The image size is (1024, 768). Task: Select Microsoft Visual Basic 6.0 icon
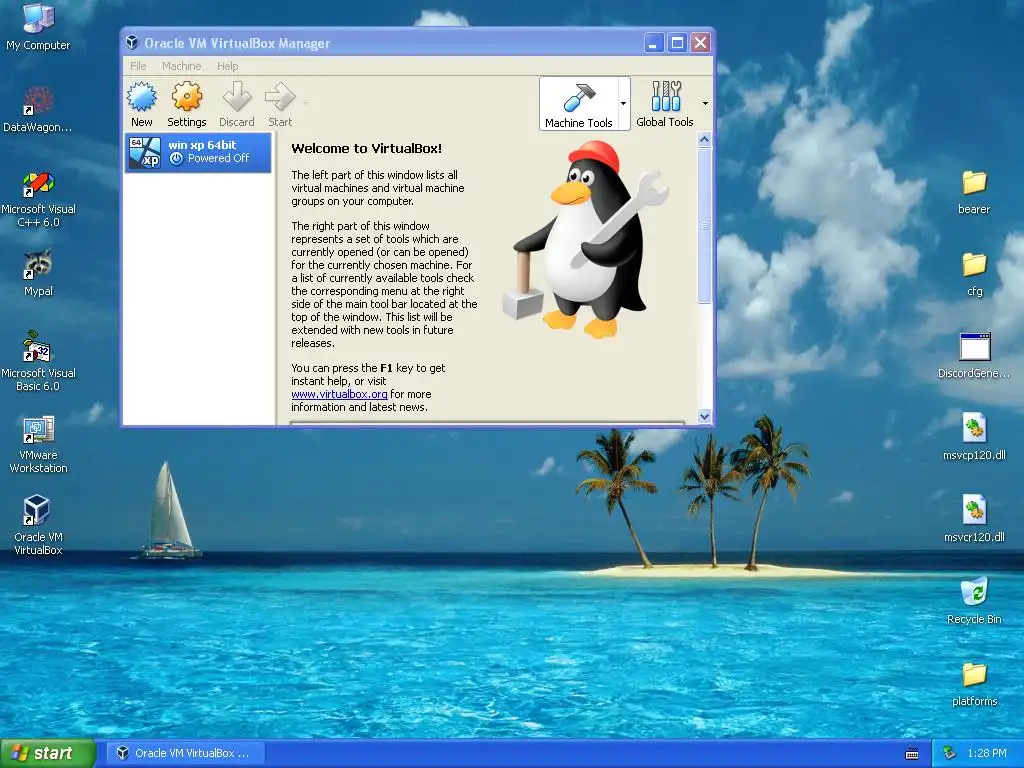38,361
